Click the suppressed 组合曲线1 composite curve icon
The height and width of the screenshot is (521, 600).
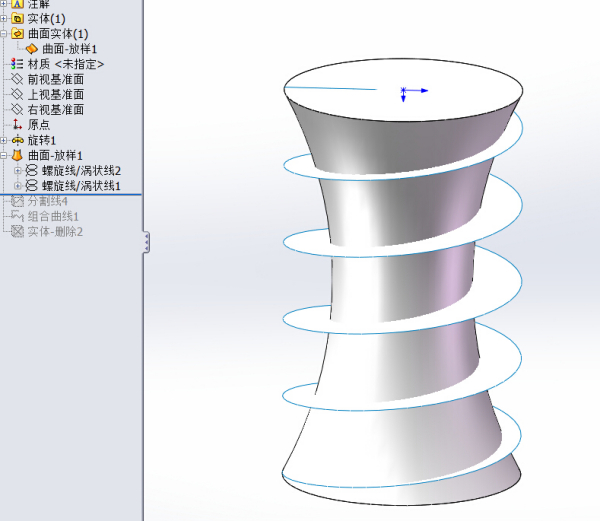click(17, 216)
